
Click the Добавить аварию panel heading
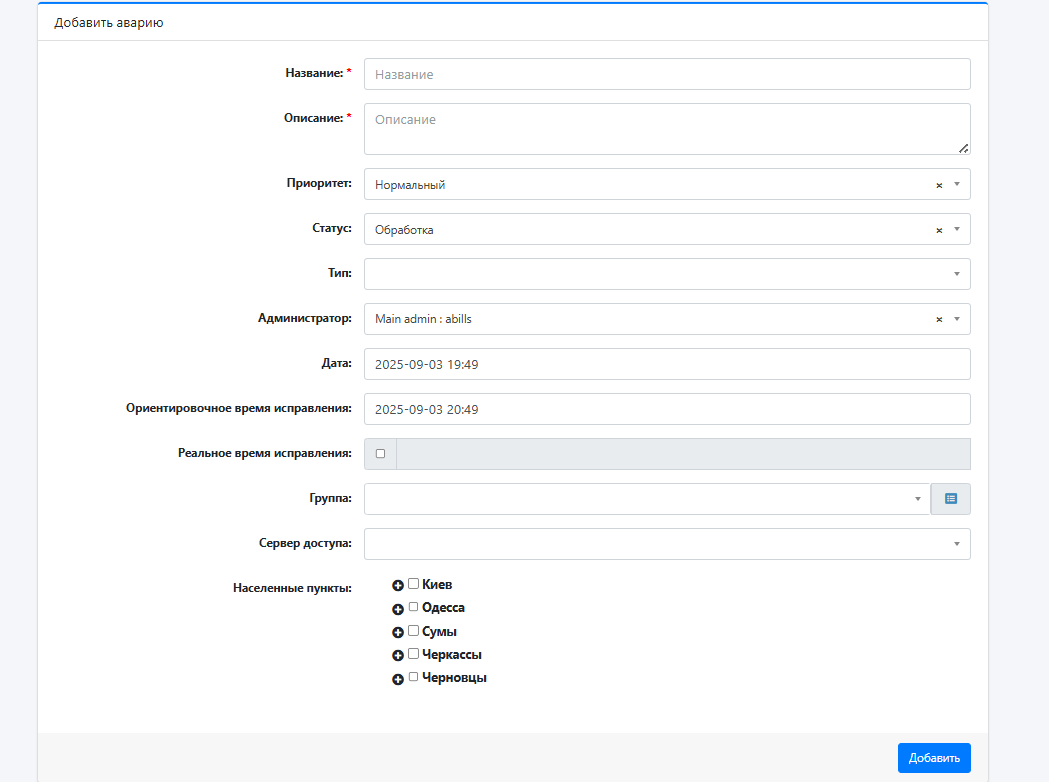[x=109, y=23]
